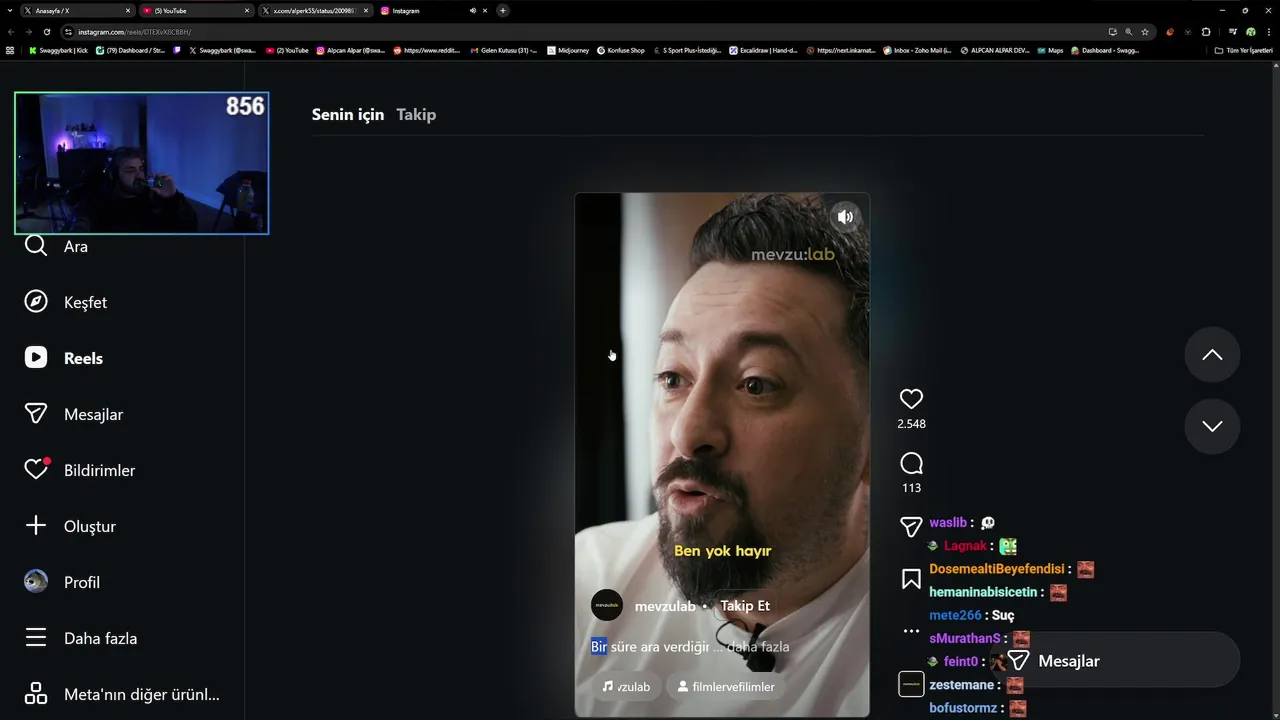Open zoom magnifier in address bar
The height and width of the screenshot is (720, 1280).
pos(1129,32)
